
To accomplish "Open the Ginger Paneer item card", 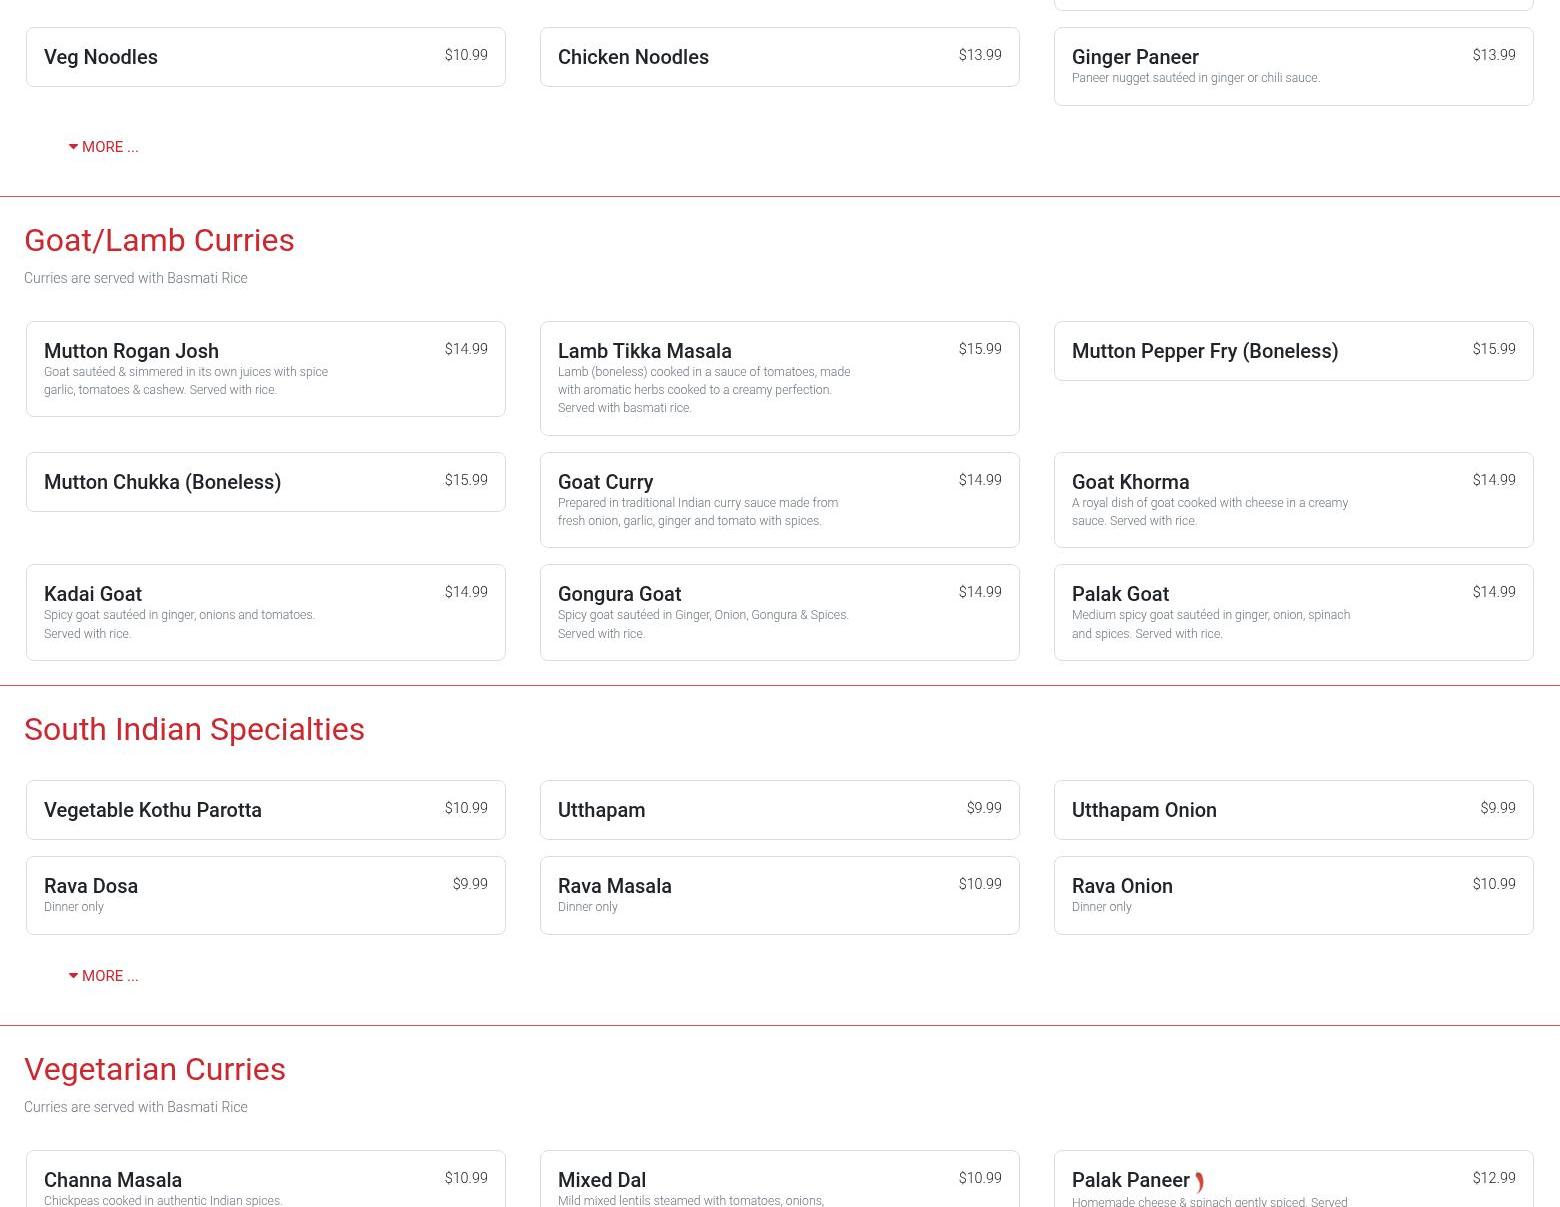I will click(x=1293, y=66).
